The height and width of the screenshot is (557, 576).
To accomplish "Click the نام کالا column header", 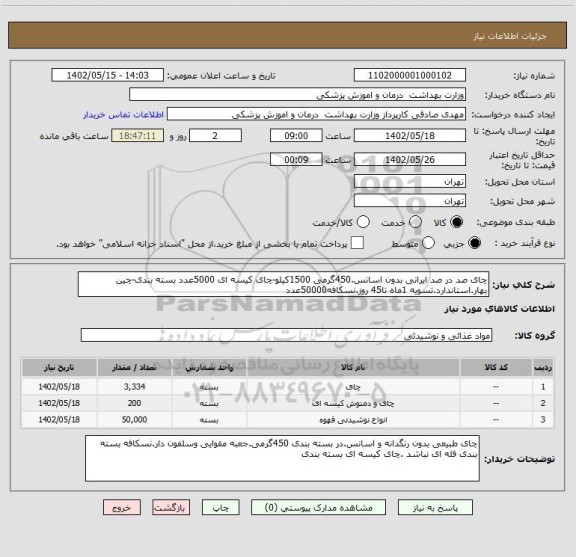I will [x=353, y=367].
